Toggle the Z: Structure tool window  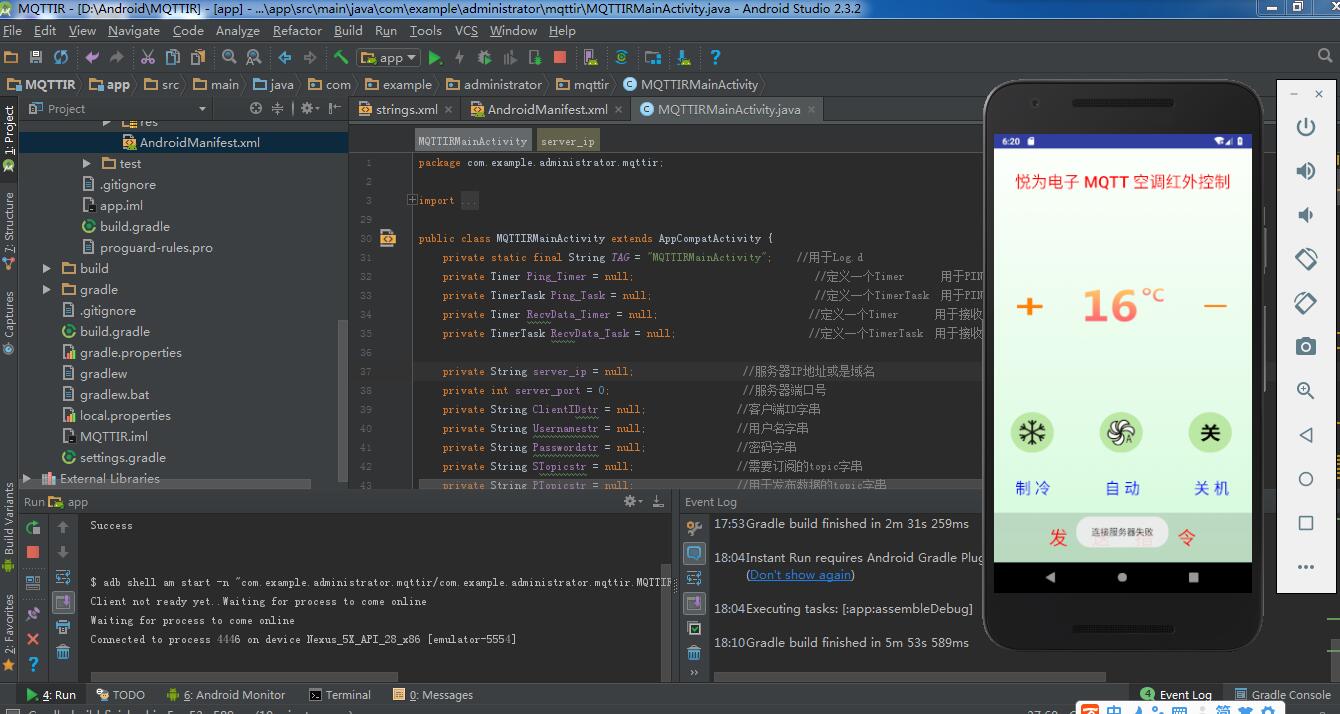coord(9,230)
